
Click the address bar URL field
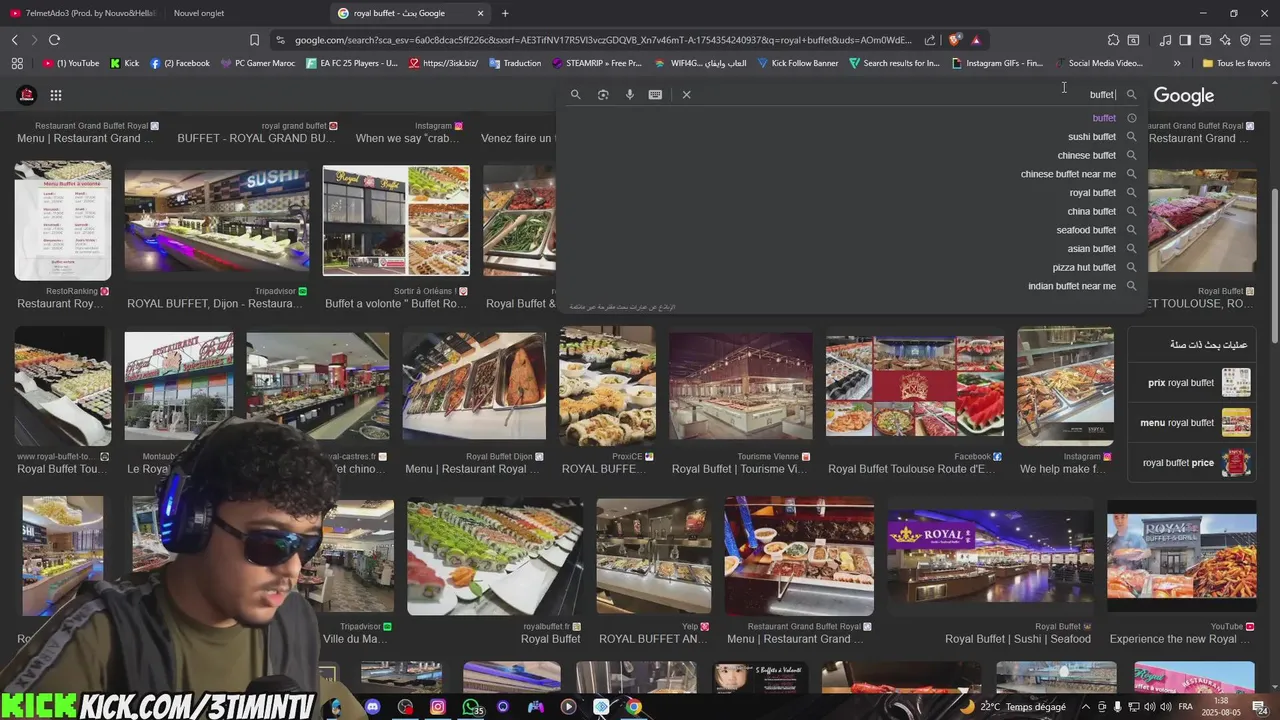(603, 40)
